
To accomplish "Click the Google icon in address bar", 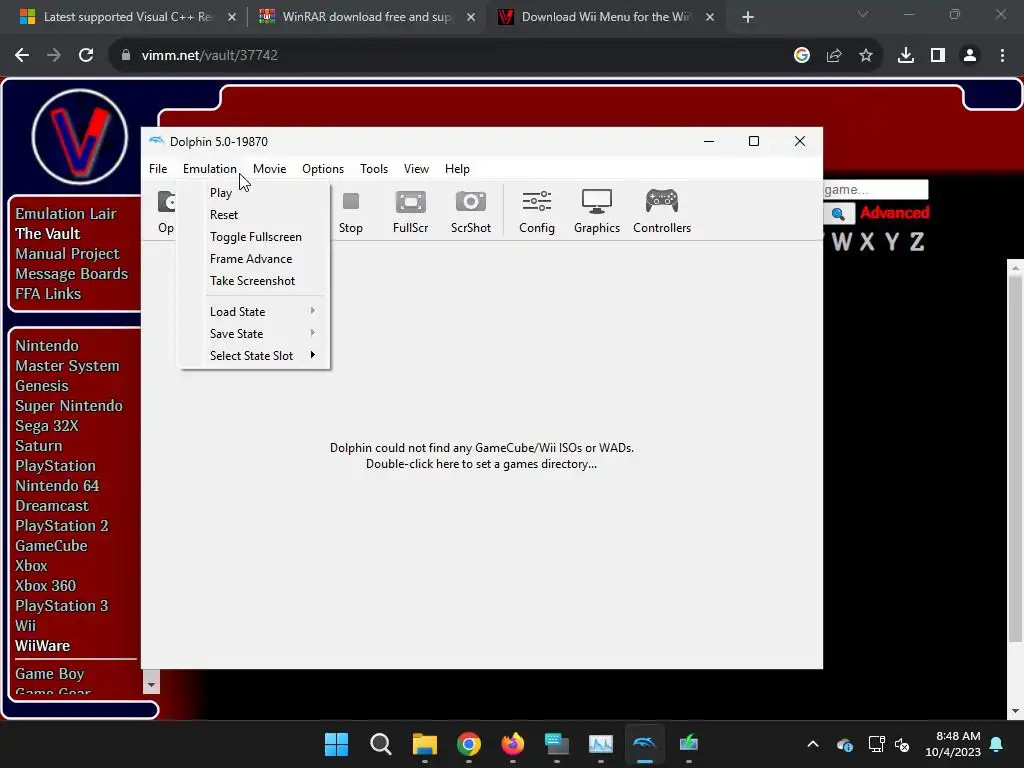I will click(801, 56).
